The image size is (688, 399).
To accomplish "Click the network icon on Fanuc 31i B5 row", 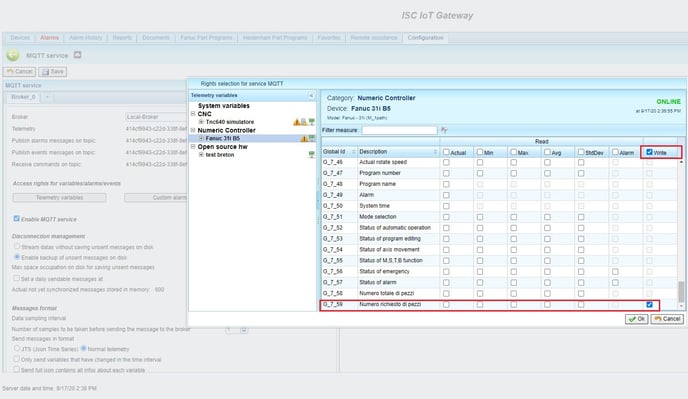I will coord(312,138).
